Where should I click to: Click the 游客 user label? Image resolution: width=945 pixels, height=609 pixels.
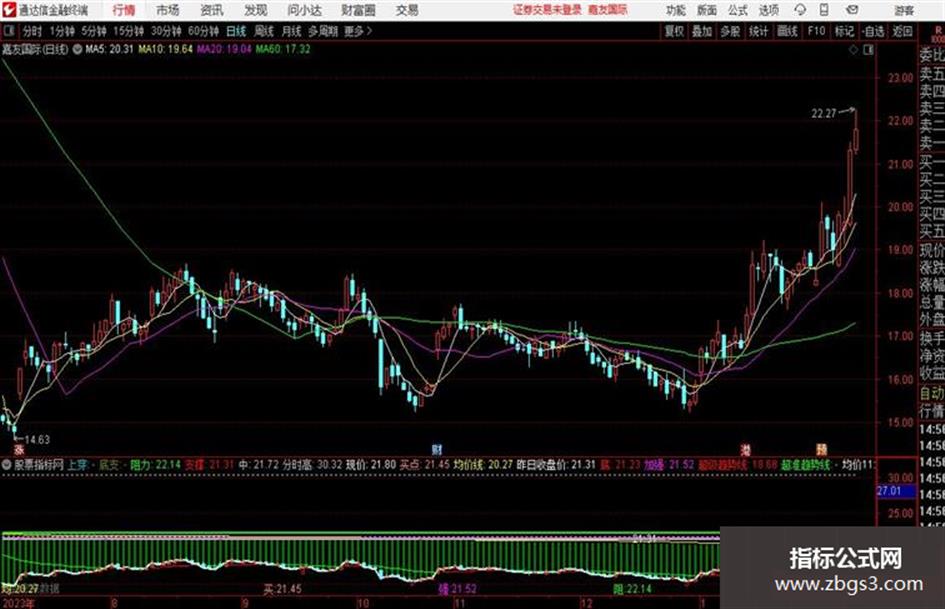coord(904,10)
